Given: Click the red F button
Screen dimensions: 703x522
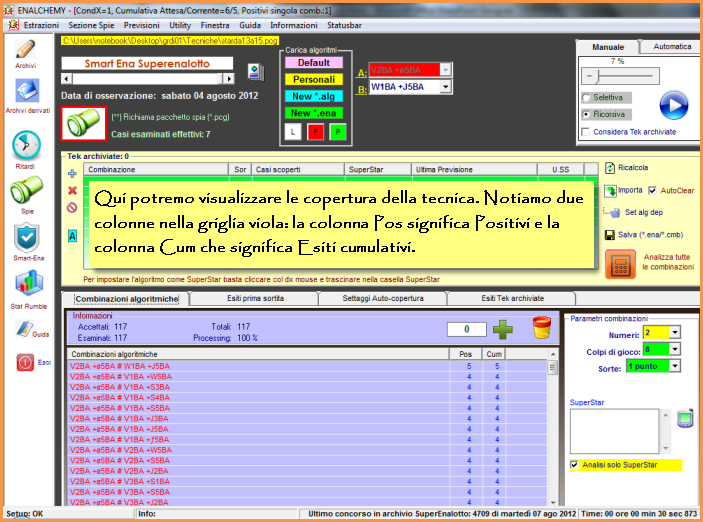Looking at the screenshot, I should (316, 132).
